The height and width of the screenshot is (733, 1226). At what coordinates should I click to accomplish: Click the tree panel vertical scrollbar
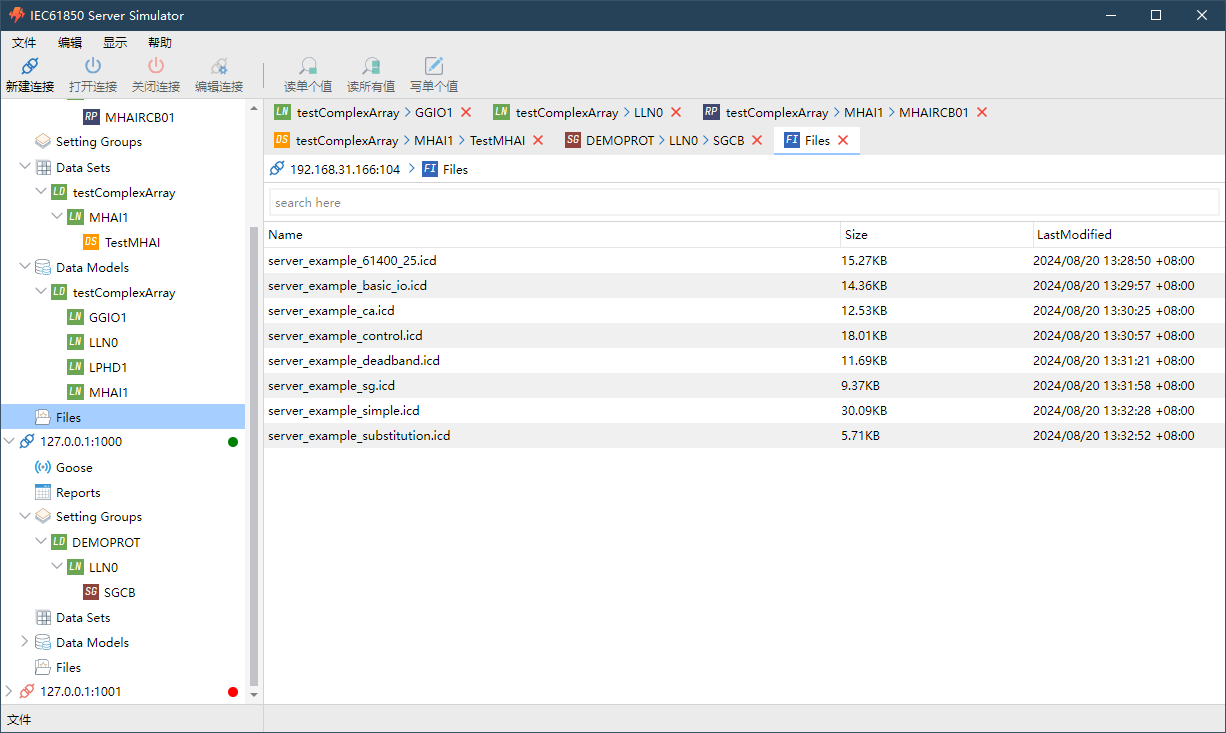[x=253, y=450]
